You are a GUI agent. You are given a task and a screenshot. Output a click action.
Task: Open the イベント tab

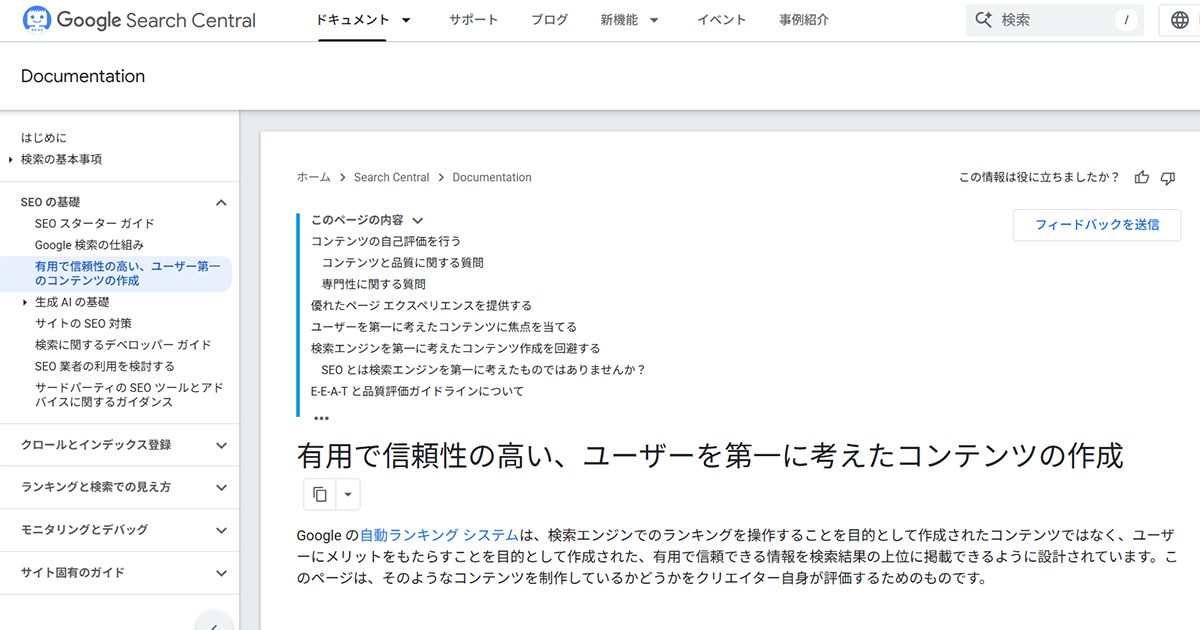click(x=721, y=20)
